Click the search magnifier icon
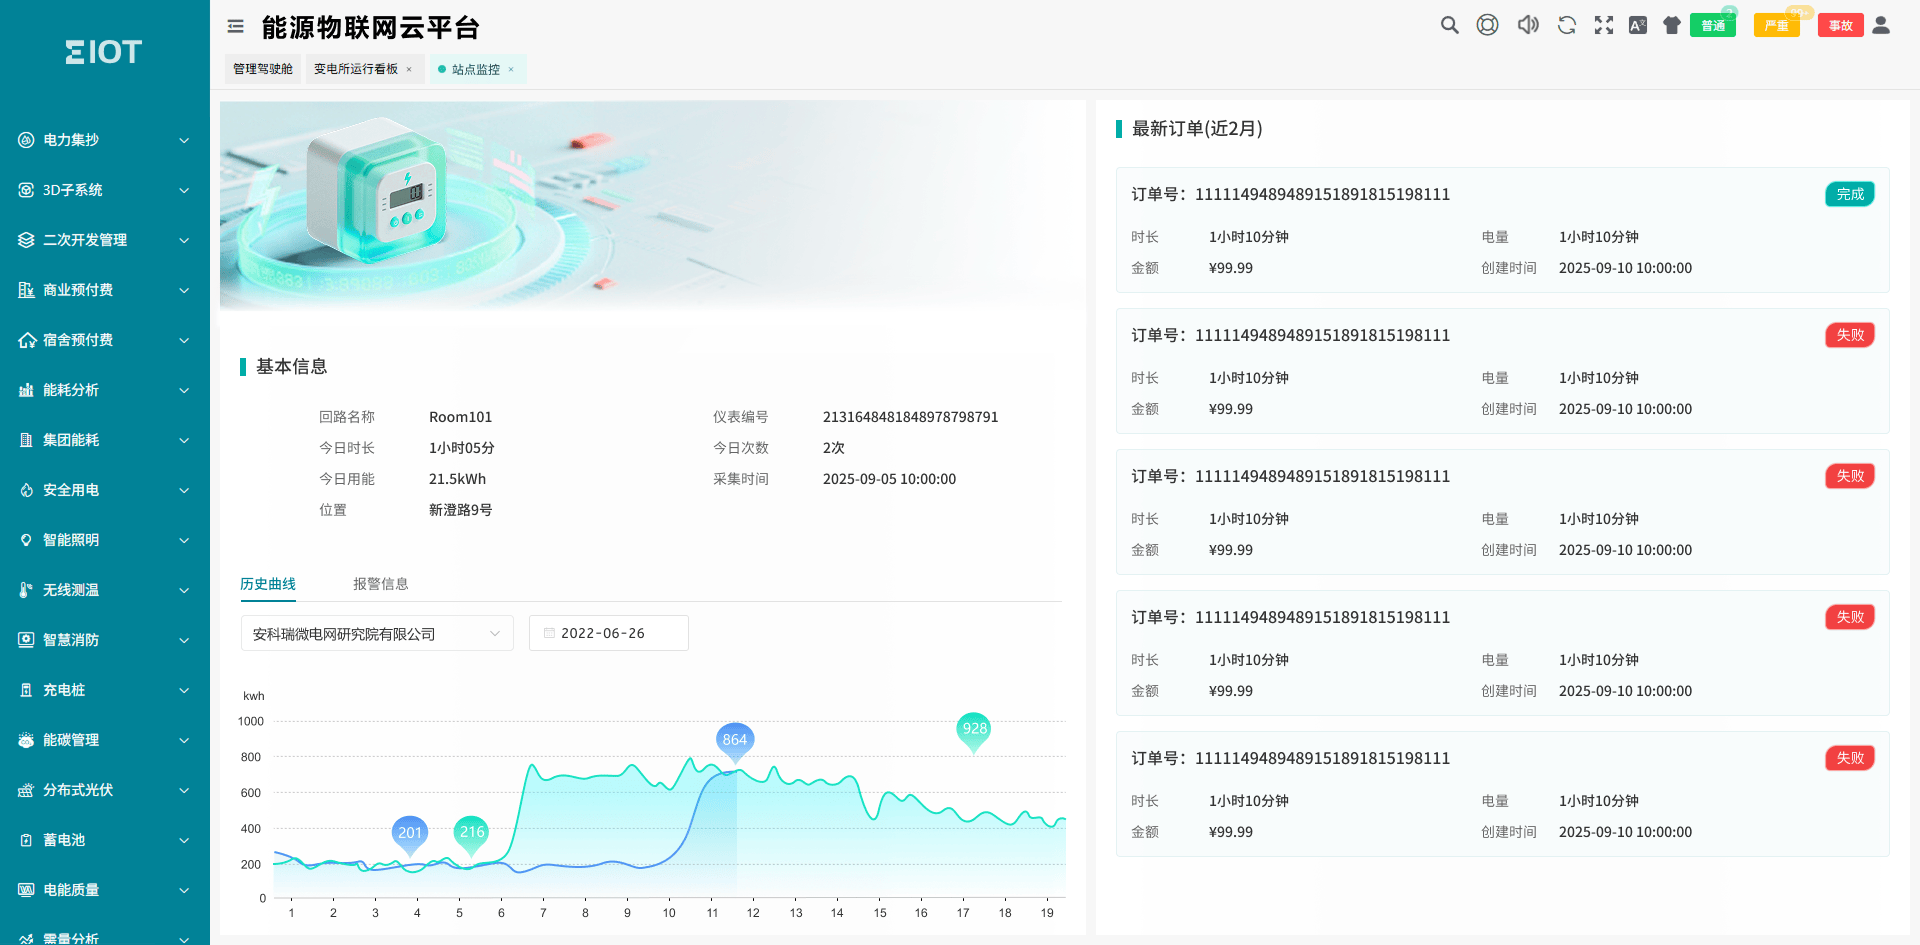Image resolution: width=1920 pixels, height=945 pixels. pos(1449,26)
